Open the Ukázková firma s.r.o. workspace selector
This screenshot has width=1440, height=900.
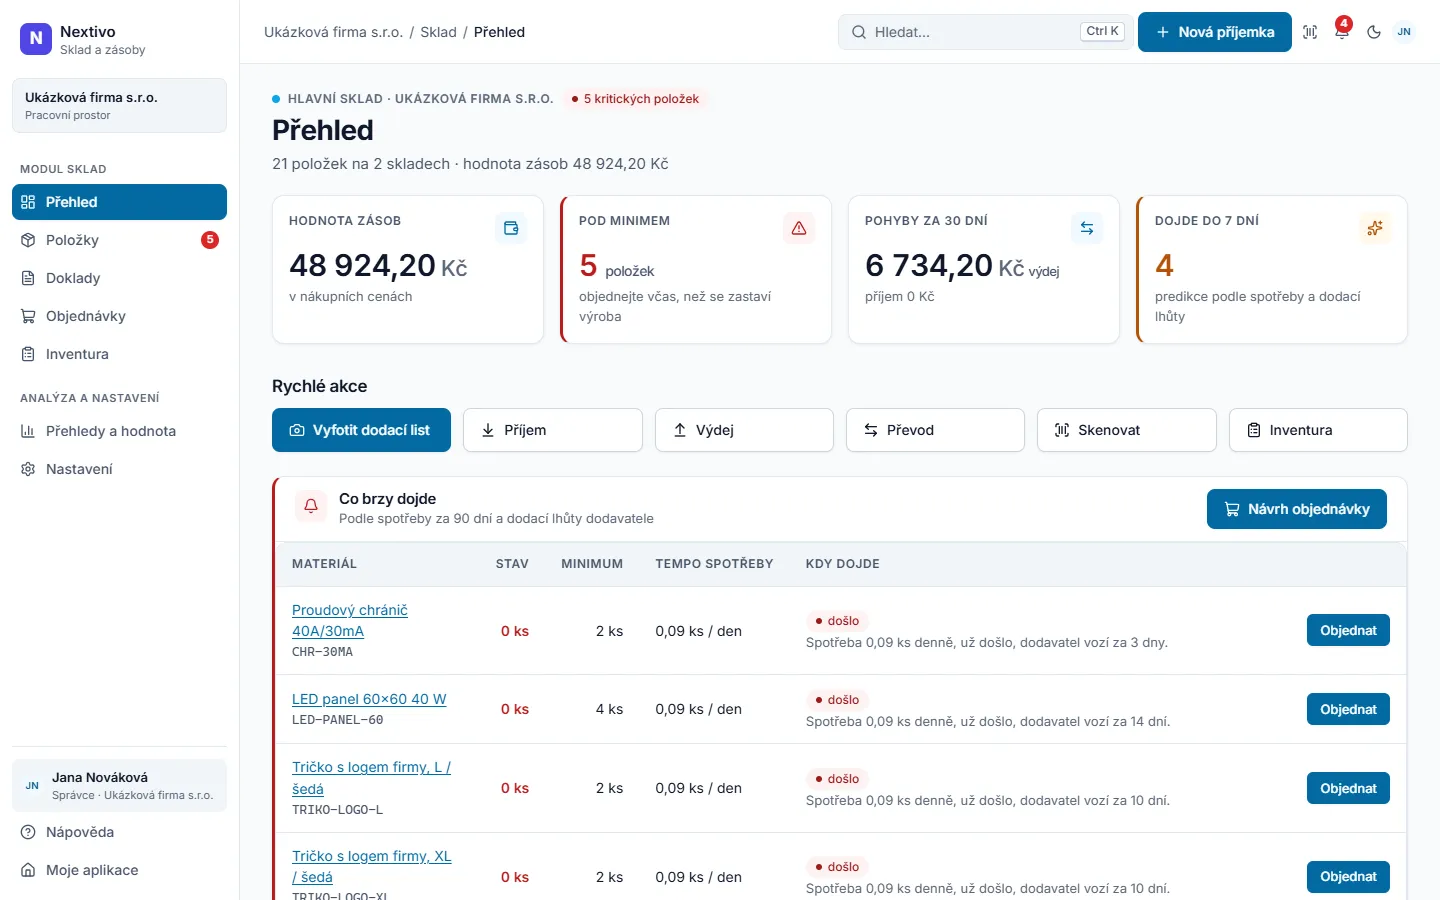point(119,105)
